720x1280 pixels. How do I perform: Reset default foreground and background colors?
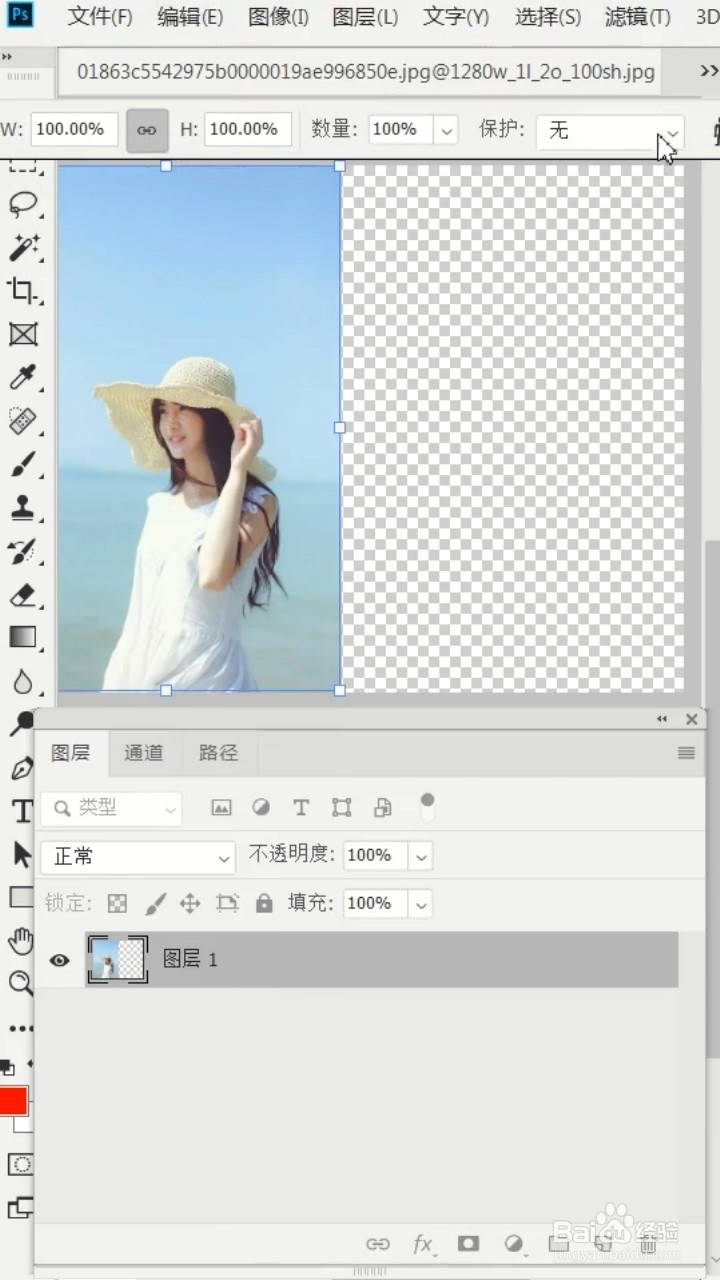coord(7,1068)
